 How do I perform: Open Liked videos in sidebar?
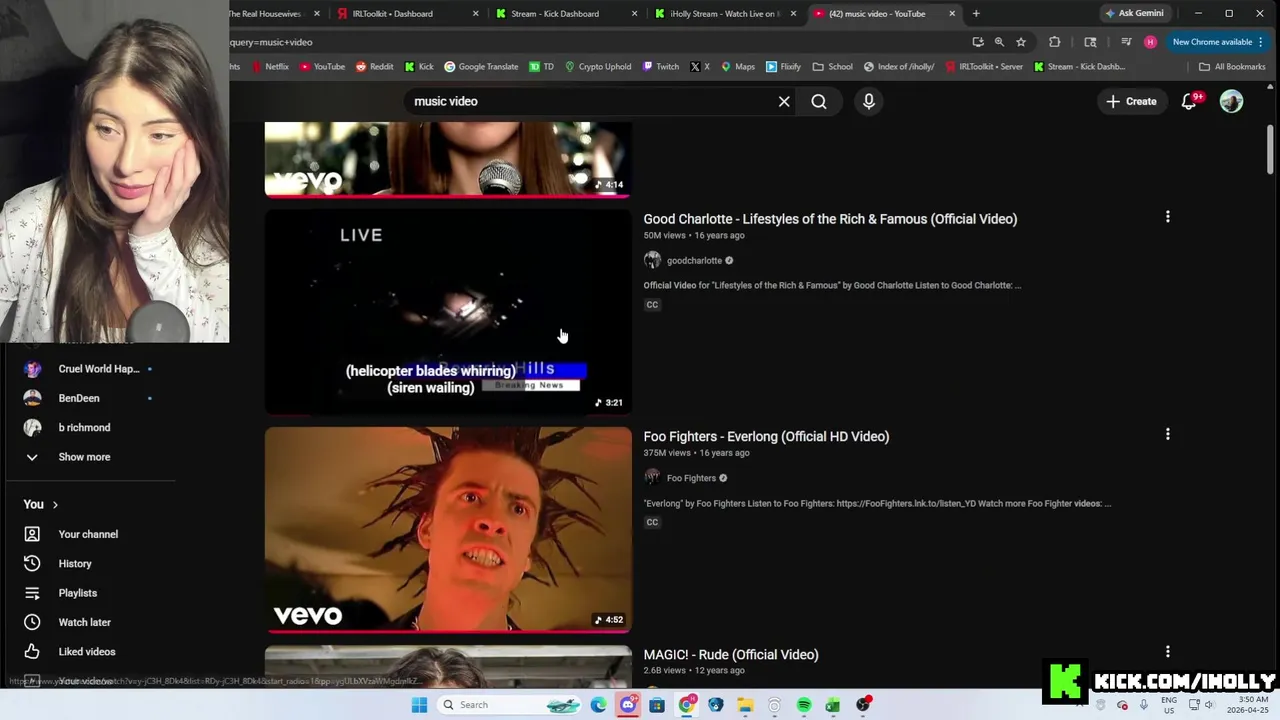(x=87, y=652)
